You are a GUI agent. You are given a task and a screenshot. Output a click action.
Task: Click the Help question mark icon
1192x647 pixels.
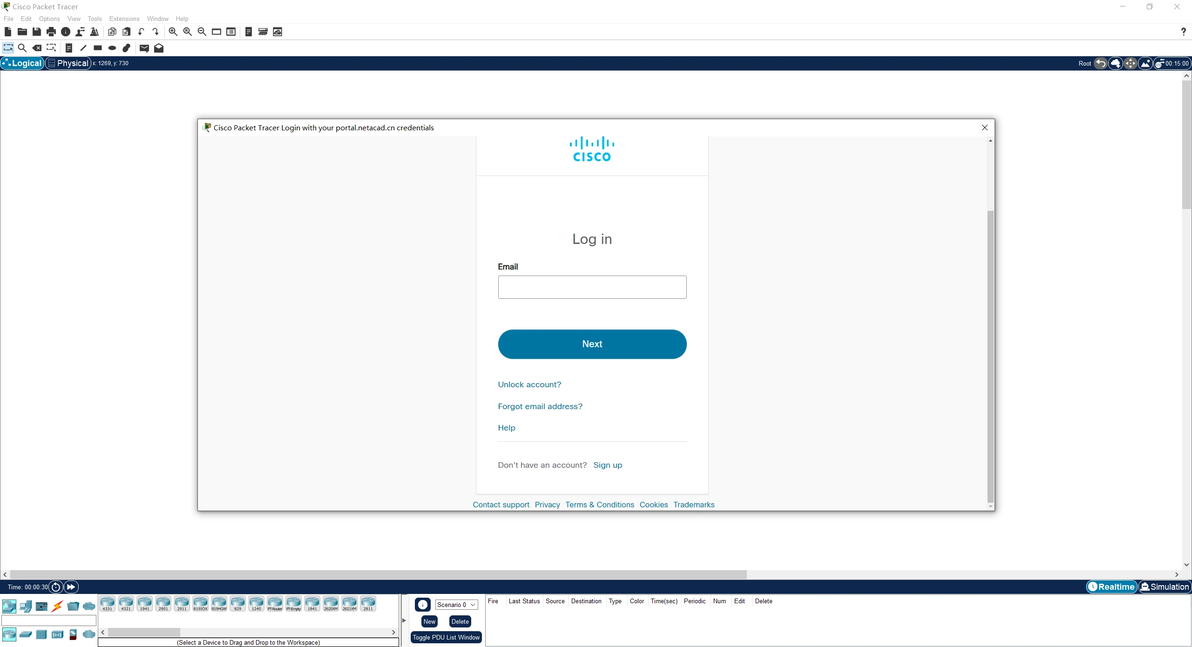[x=1183, y=32]
